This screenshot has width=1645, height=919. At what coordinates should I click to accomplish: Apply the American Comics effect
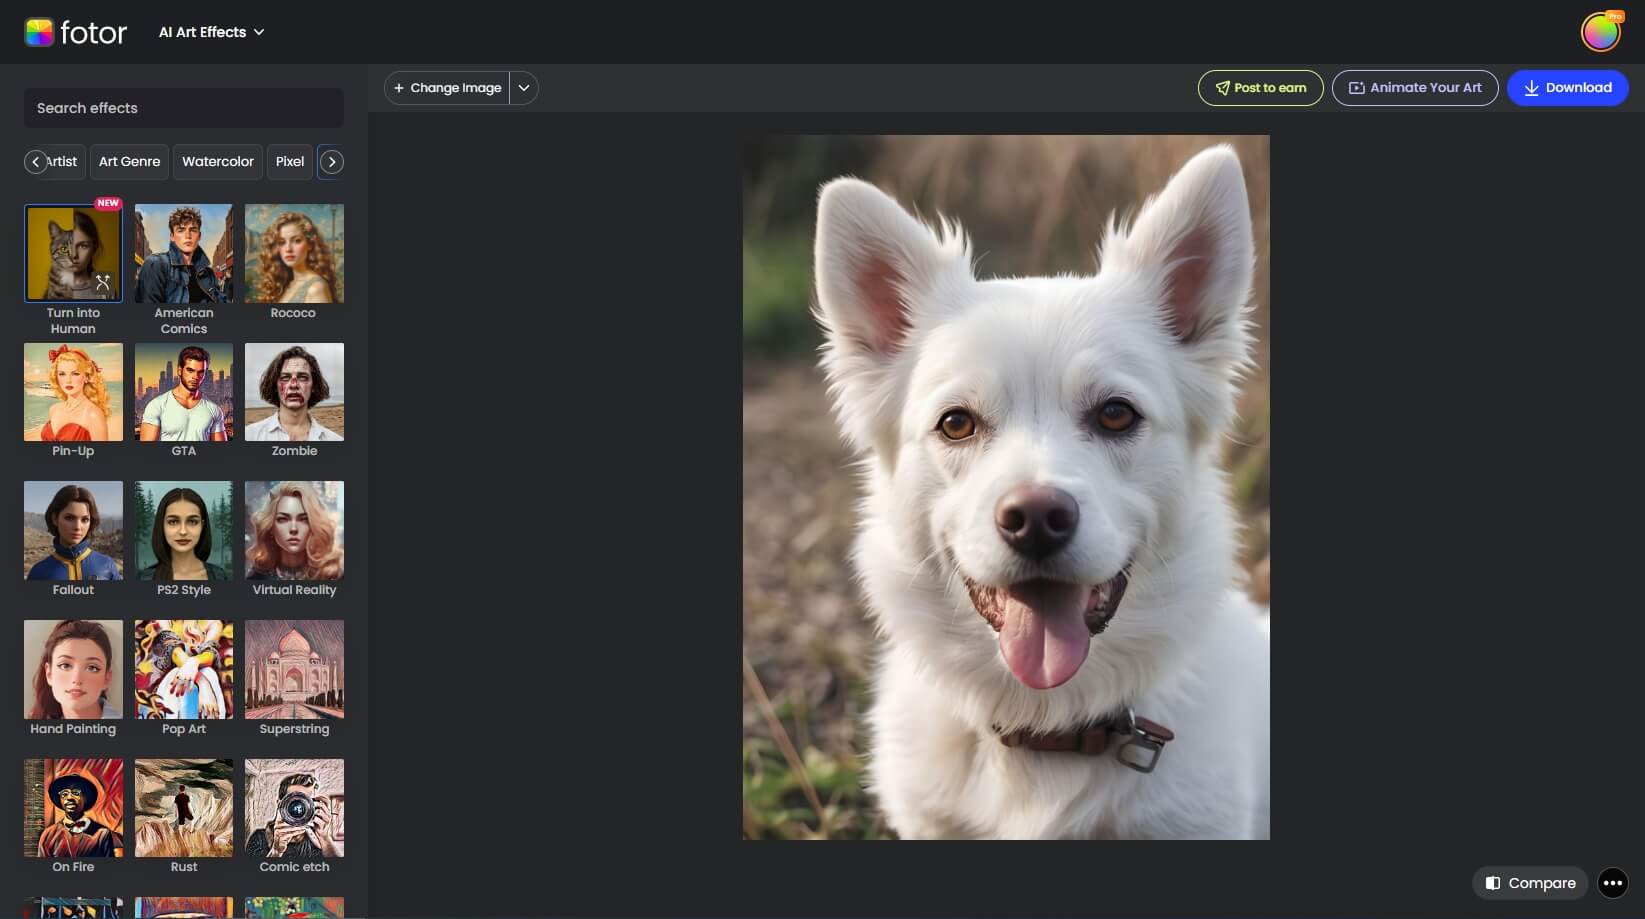click(184, 253)
